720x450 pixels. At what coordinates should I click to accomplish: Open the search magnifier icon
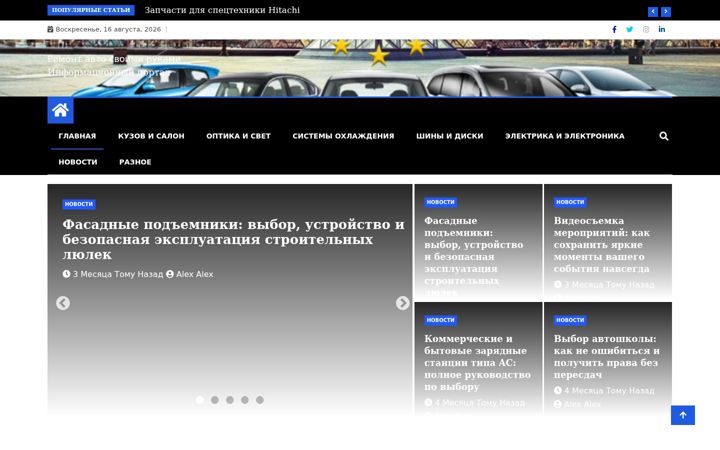(664, 136)
